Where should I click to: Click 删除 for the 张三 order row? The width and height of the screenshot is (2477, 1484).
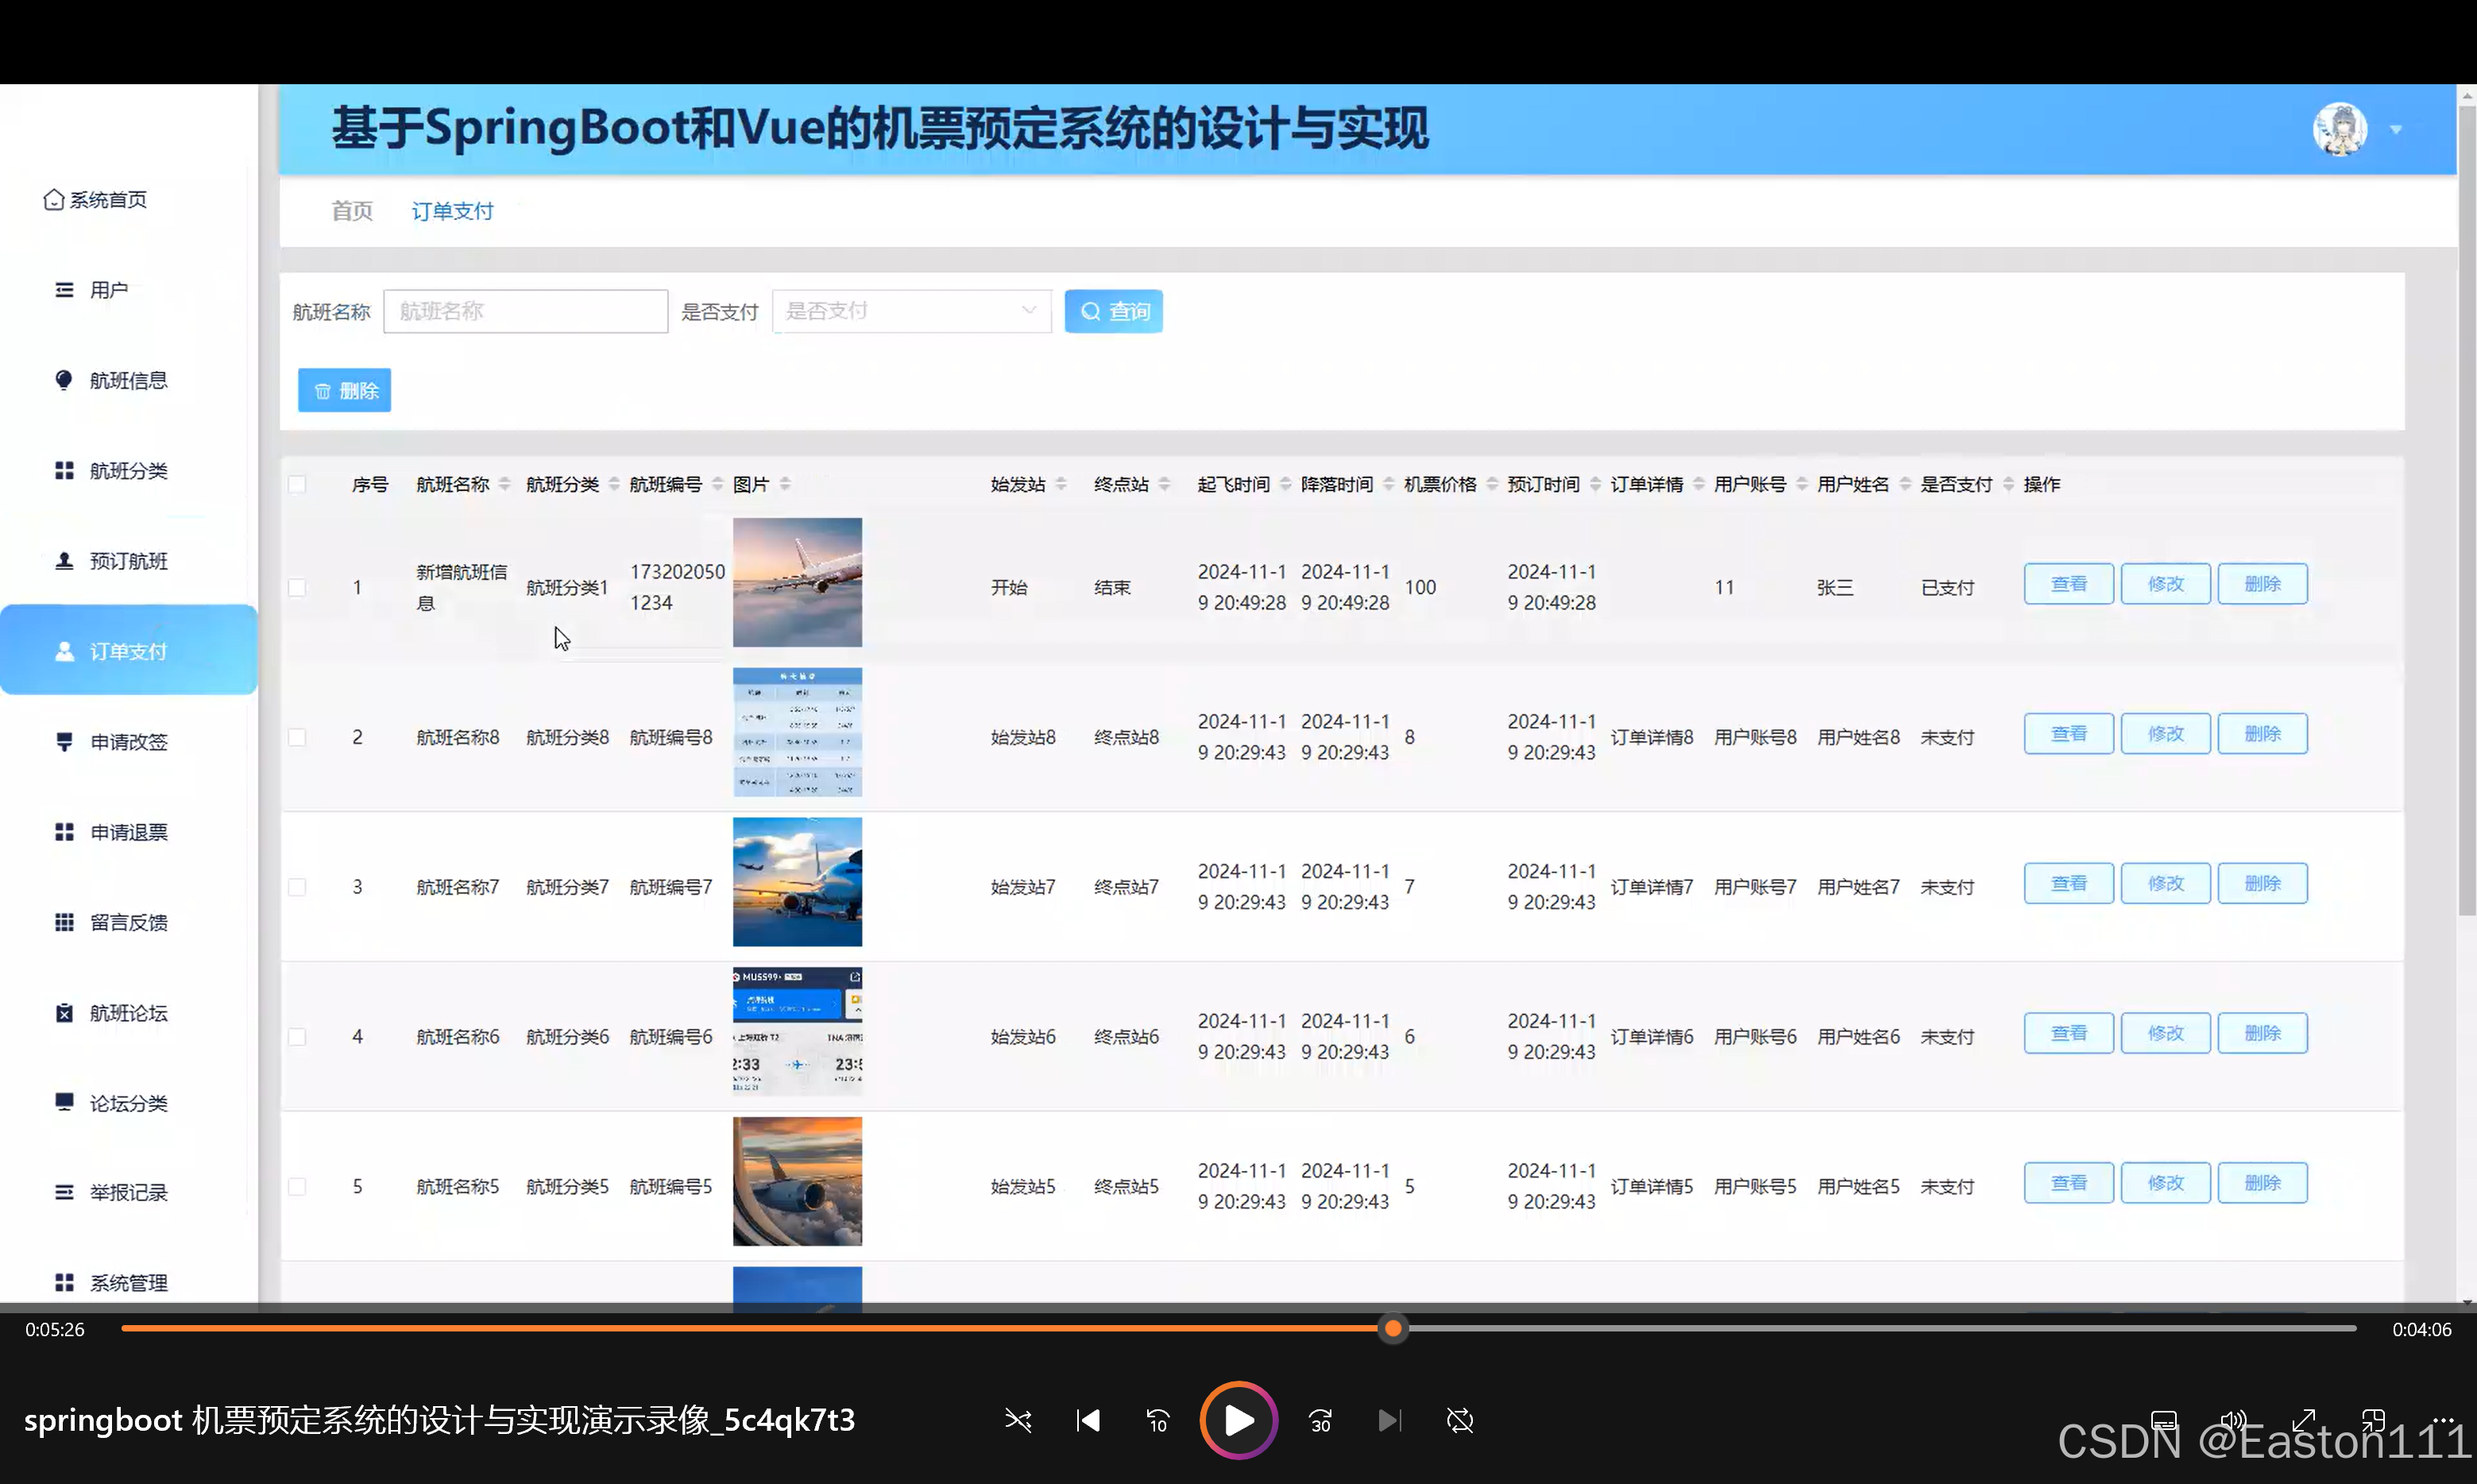[x=2262, y=584]
